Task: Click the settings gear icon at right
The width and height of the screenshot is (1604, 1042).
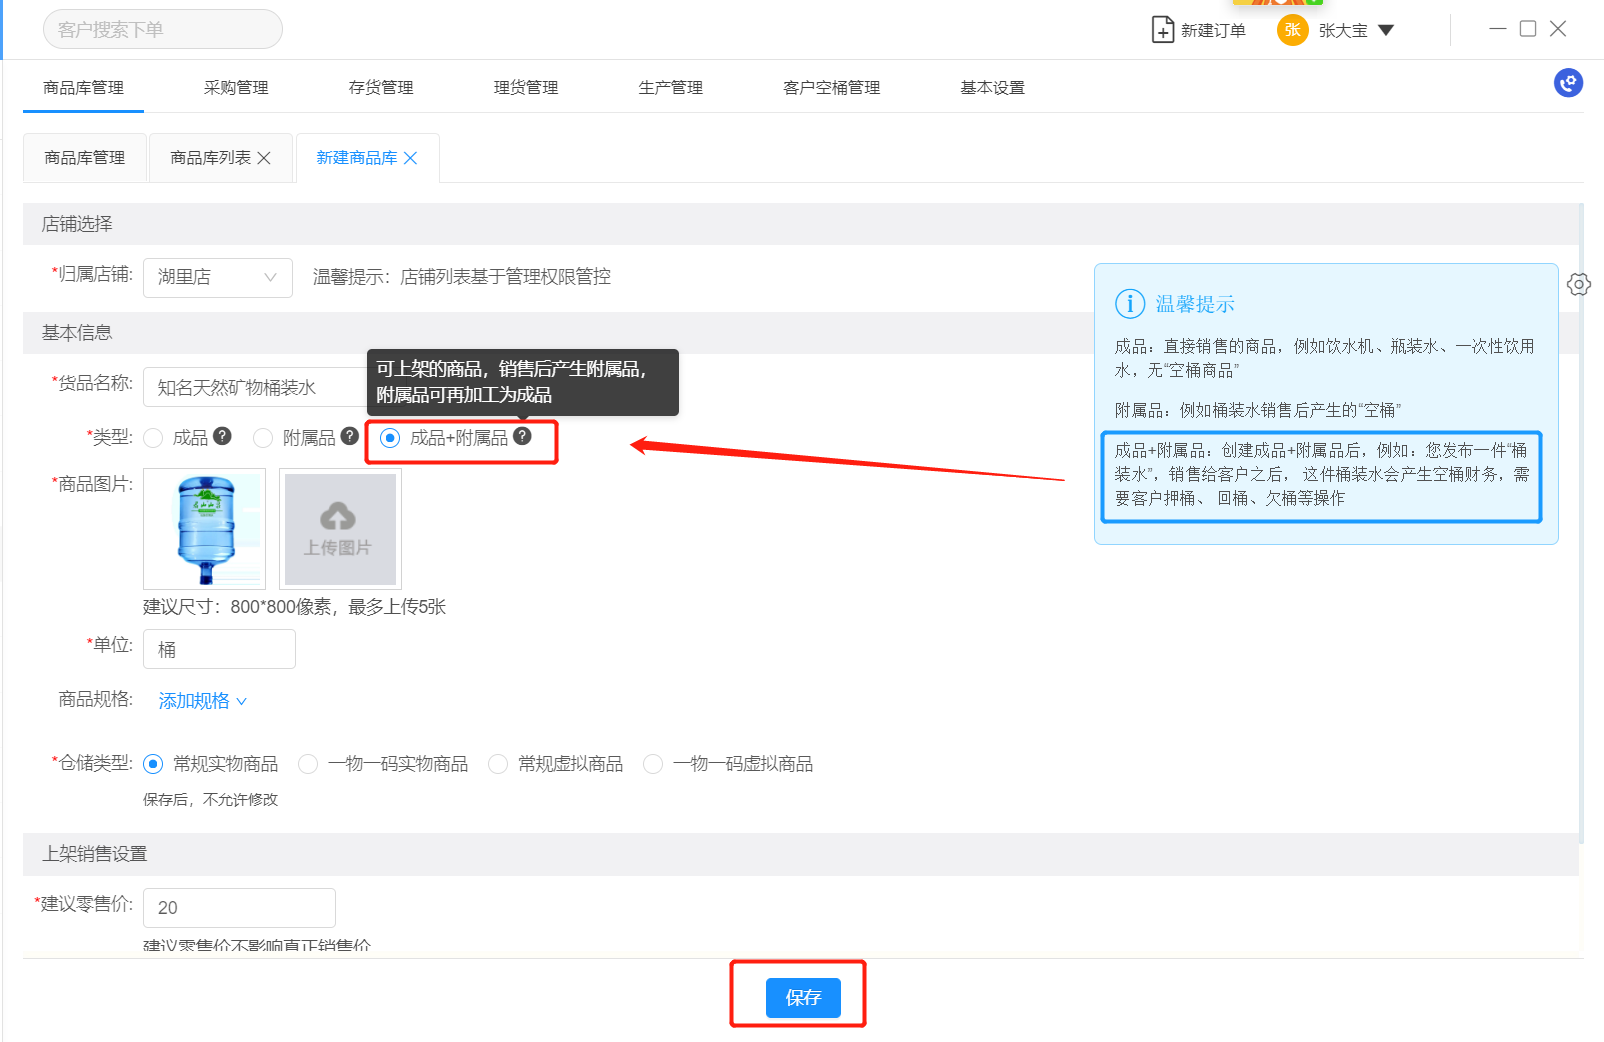Action: [1579, 284]
